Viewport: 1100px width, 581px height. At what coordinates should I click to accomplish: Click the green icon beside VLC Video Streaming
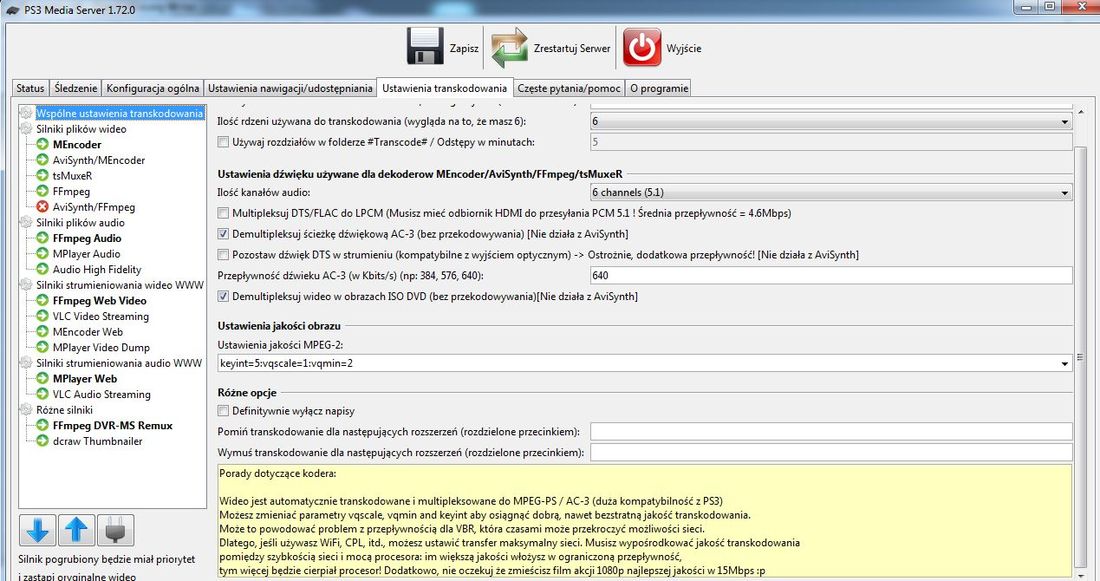[x=42, y=316]
